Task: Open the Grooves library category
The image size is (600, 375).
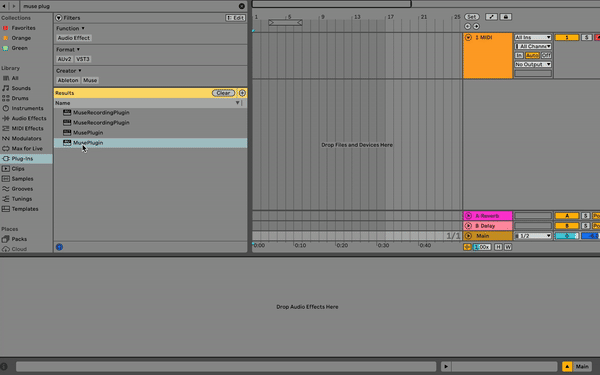Action: click(x=22, y=189)
